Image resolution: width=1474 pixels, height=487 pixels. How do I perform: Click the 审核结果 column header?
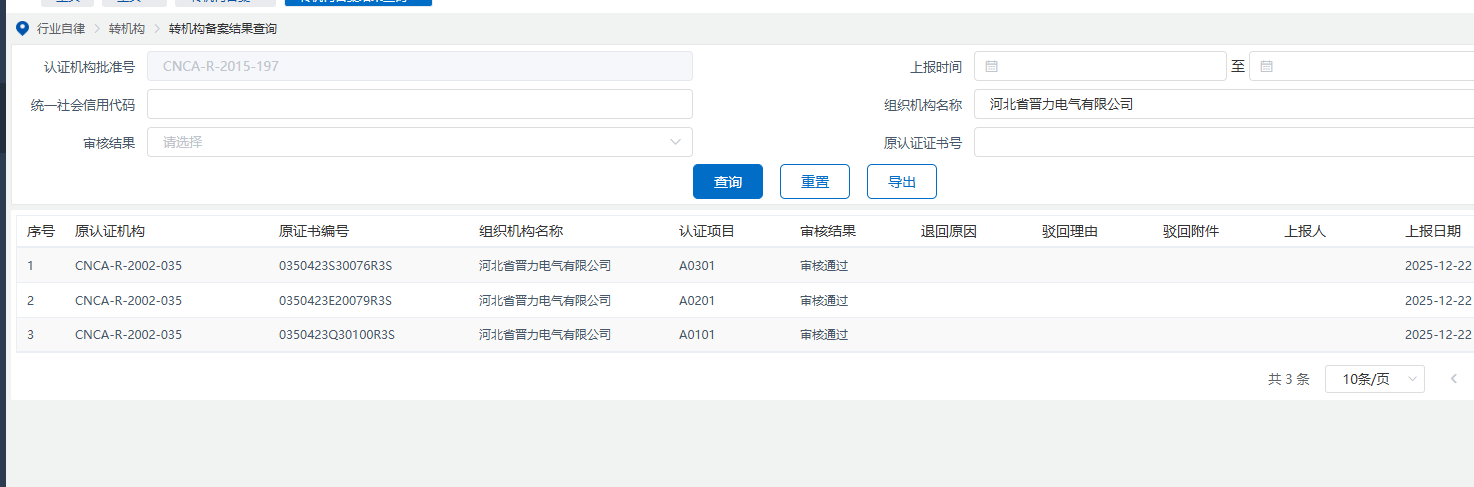tap(828, 231)
